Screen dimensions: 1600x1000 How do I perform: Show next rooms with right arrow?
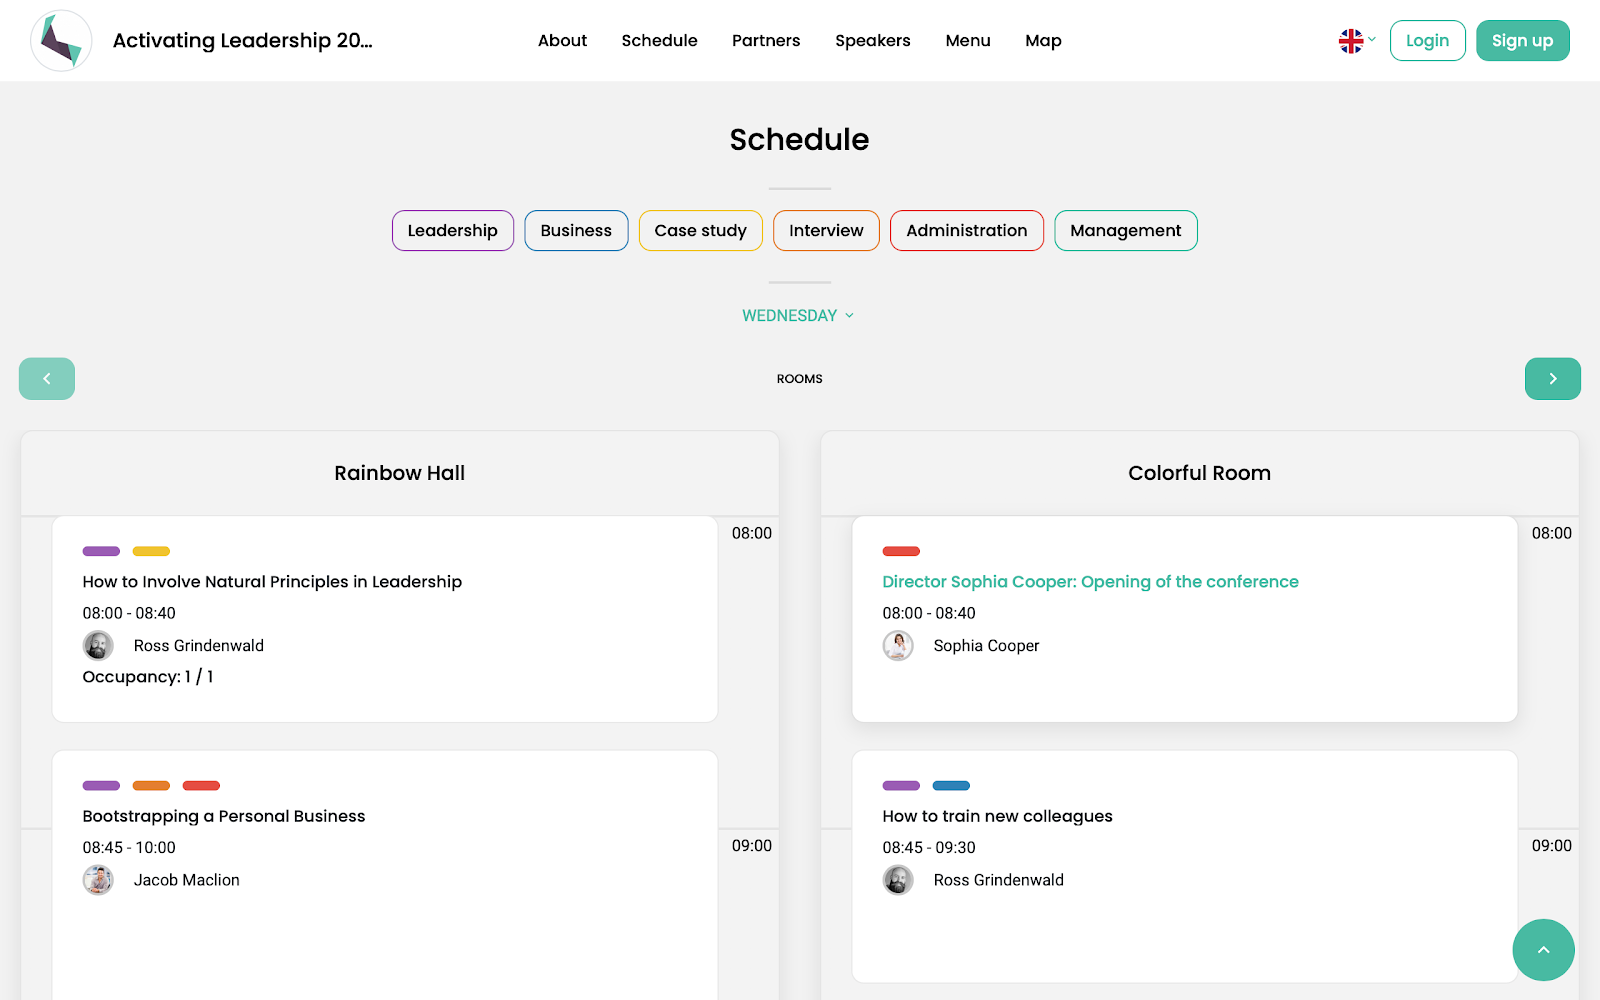[x=1553, y=379]
